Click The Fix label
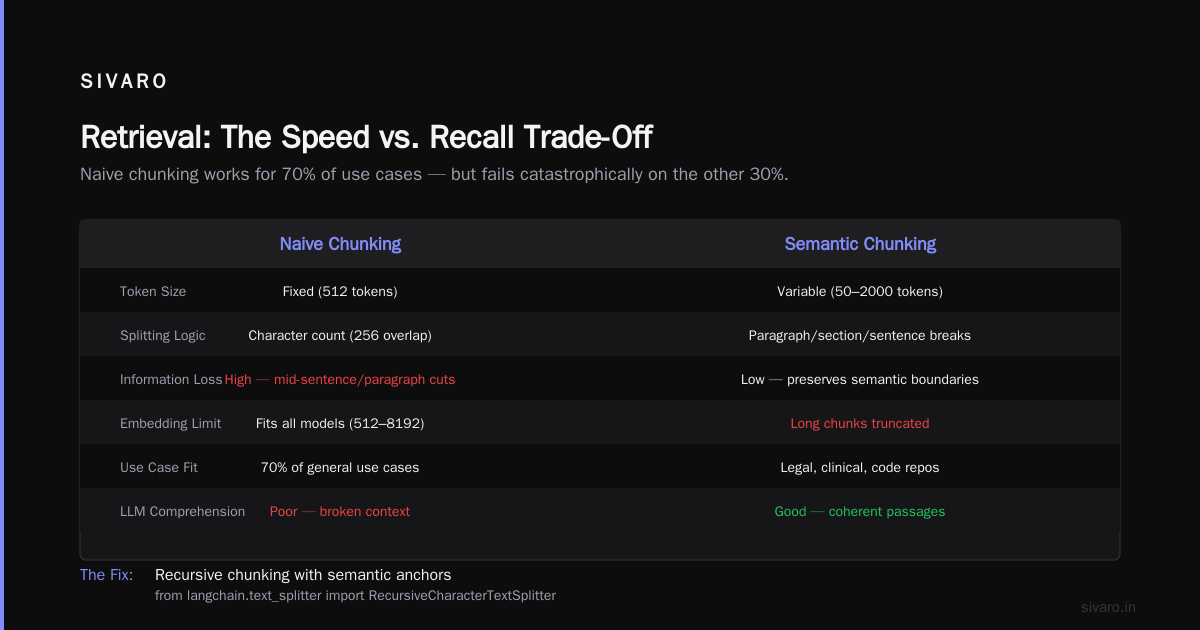The height and width of the screenshot is (630, 1200). click(x=107, y=575)
